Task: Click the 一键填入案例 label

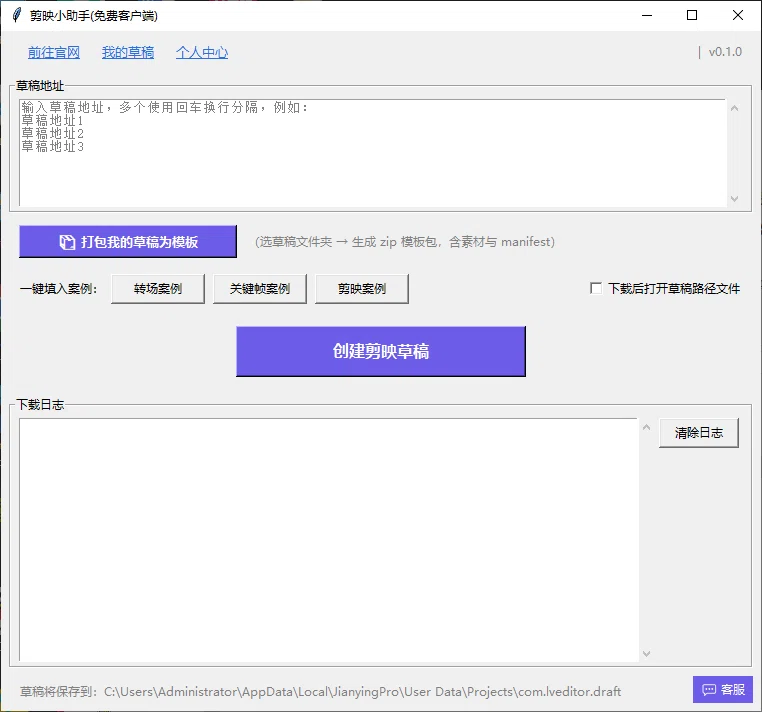Action: pyautogui.click(x=58, y=289)
